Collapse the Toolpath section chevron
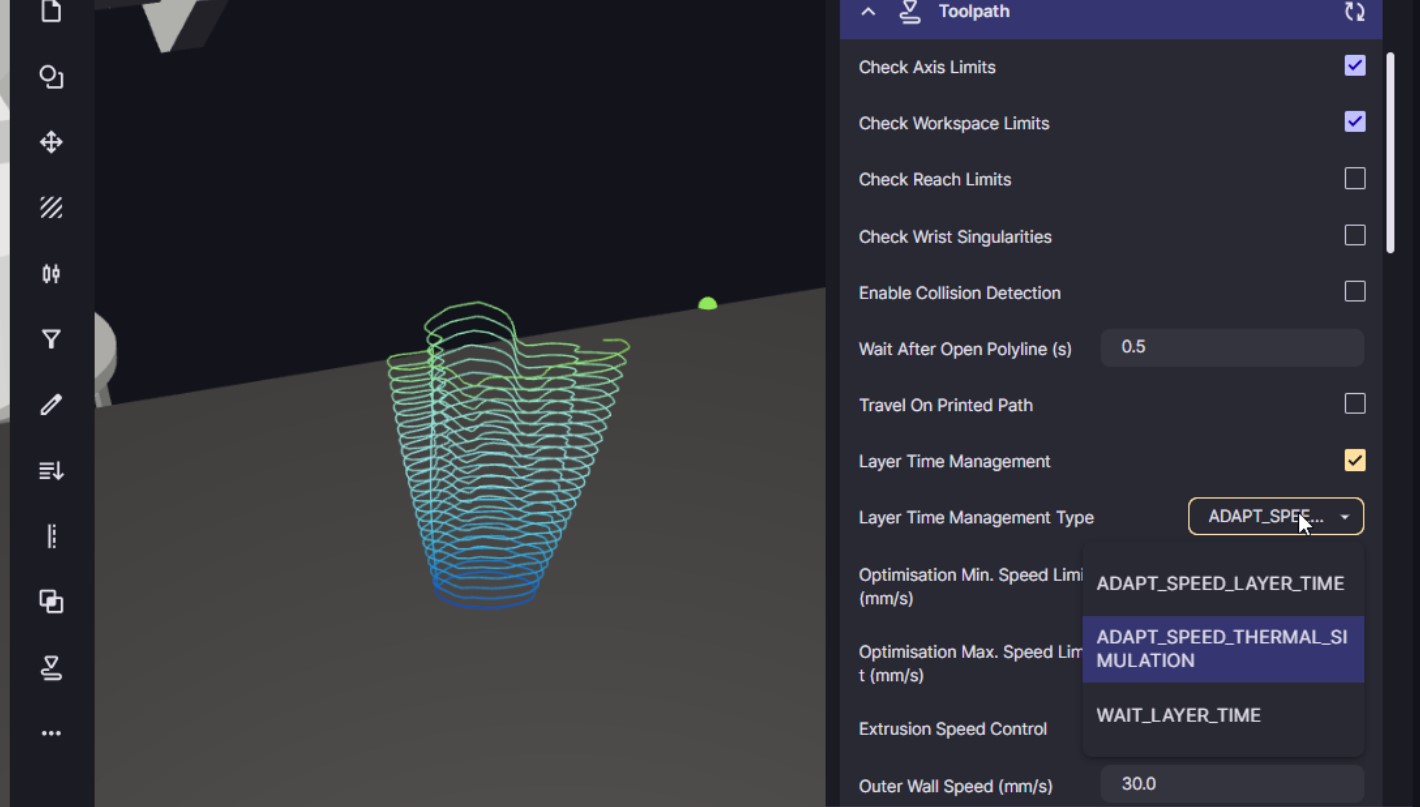Screen dimensions: 1420x807 (x=868, y=12)
